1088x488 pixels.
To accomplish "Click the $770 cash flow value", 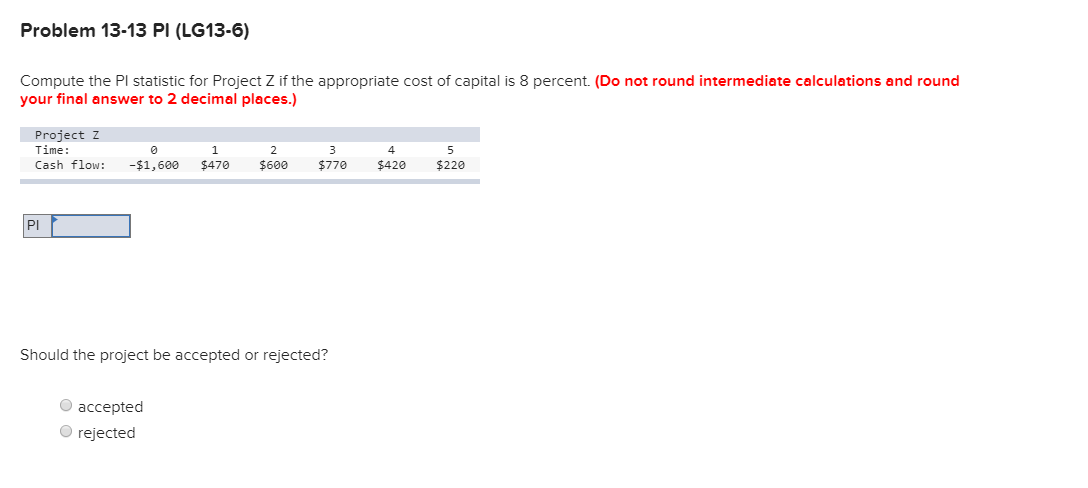I will tap(332, 165).
